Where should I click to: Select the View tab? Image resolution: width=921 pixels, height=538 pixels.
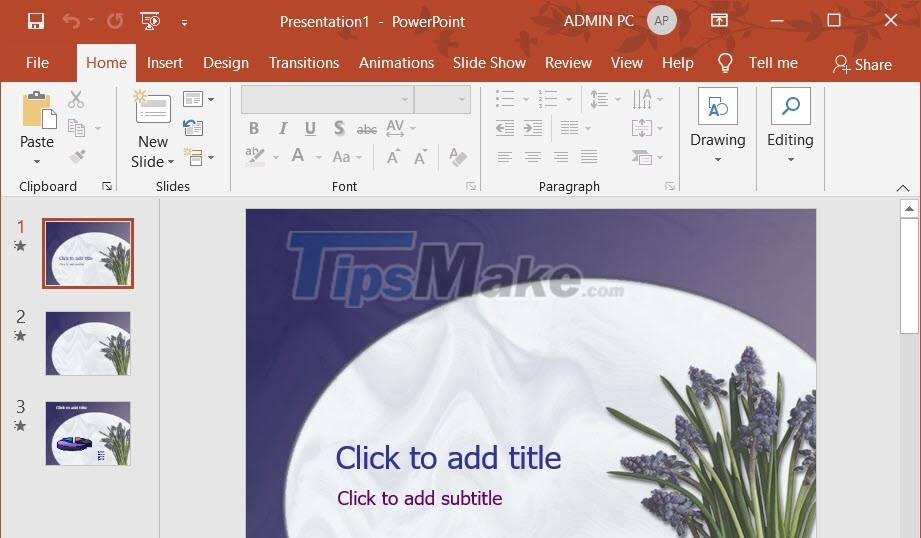point(627,63)
